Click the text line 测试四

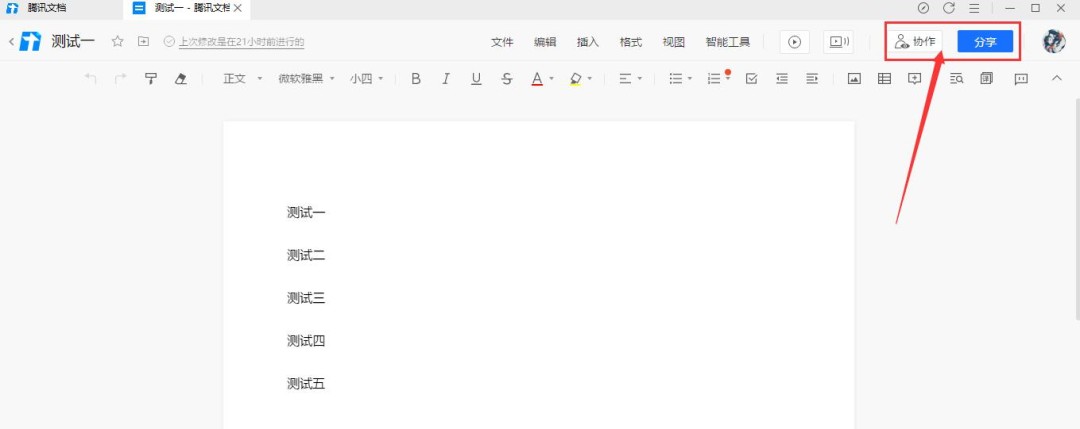click(x=306, y=341)
